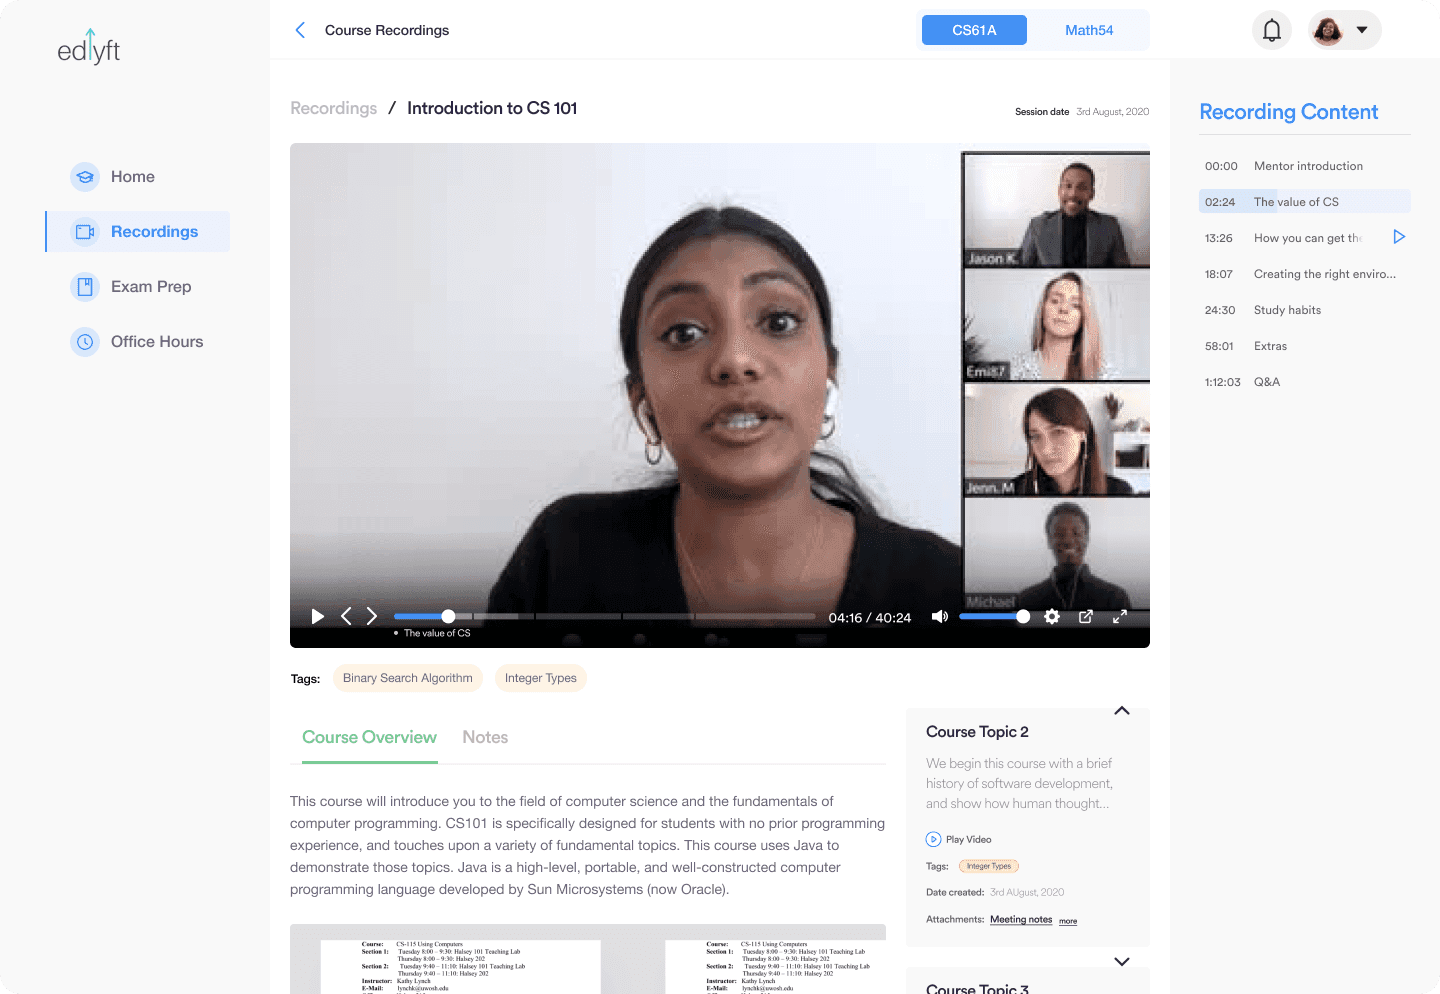Open the user profile avatar menu
Viewport: 1440px width, 994px height.
click(1345, 30)
